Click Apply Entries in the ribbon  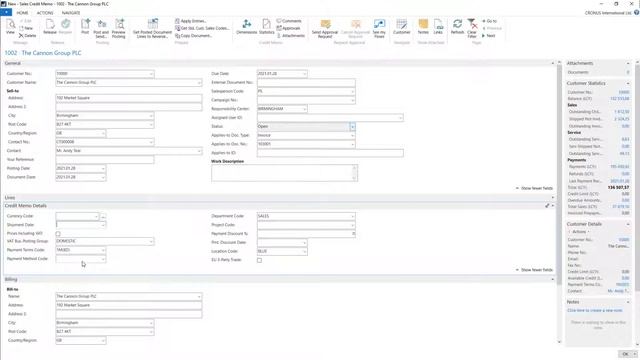click(191, 21)
